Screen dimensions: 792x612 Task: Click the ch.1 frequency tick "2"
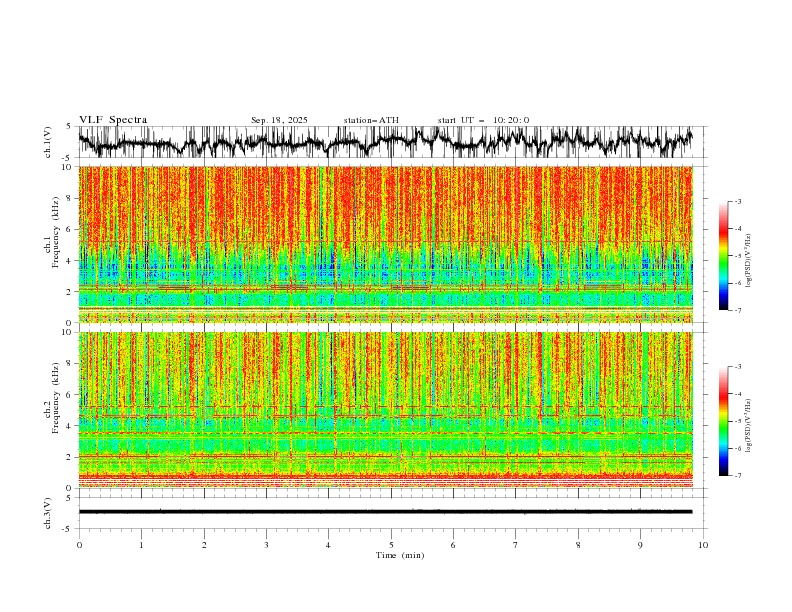71,292
